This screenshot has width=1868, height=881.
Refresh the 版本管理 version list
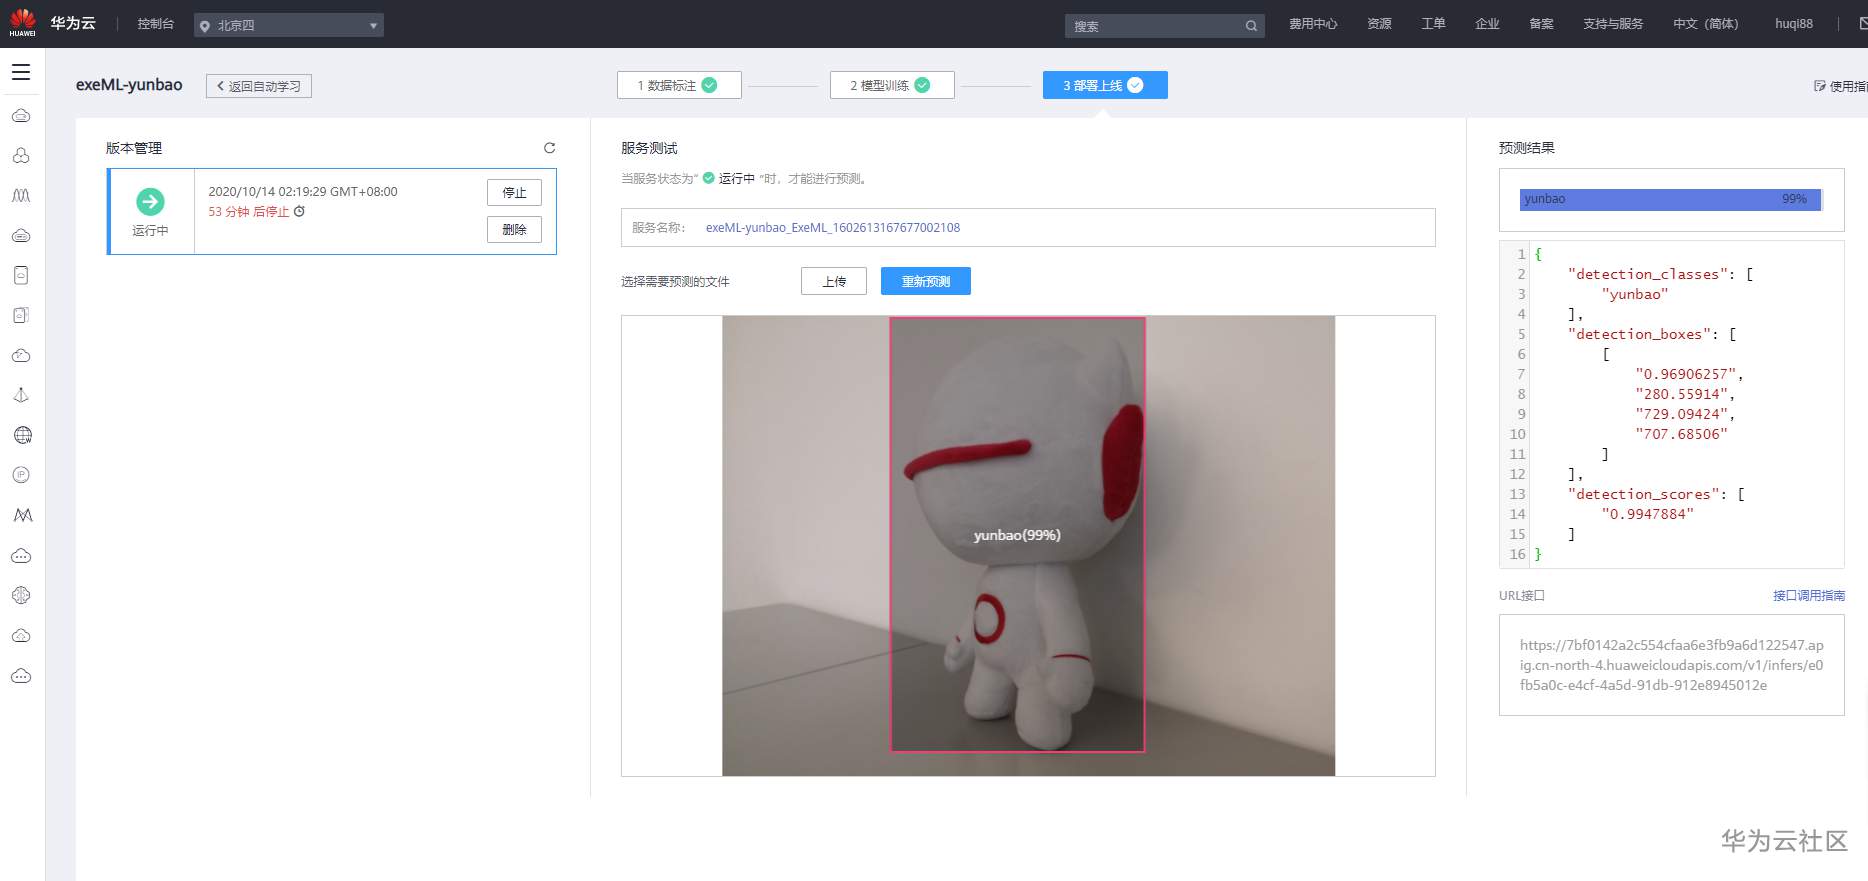coord(549,148)
